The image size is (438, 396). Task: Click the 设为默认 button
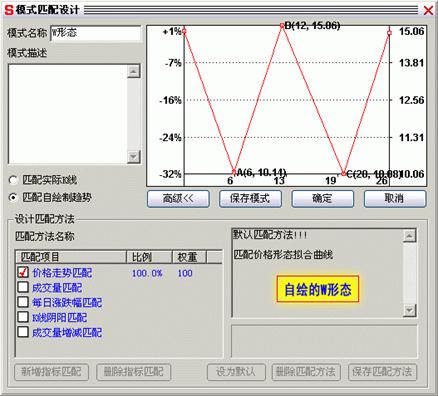coord(236,372)
